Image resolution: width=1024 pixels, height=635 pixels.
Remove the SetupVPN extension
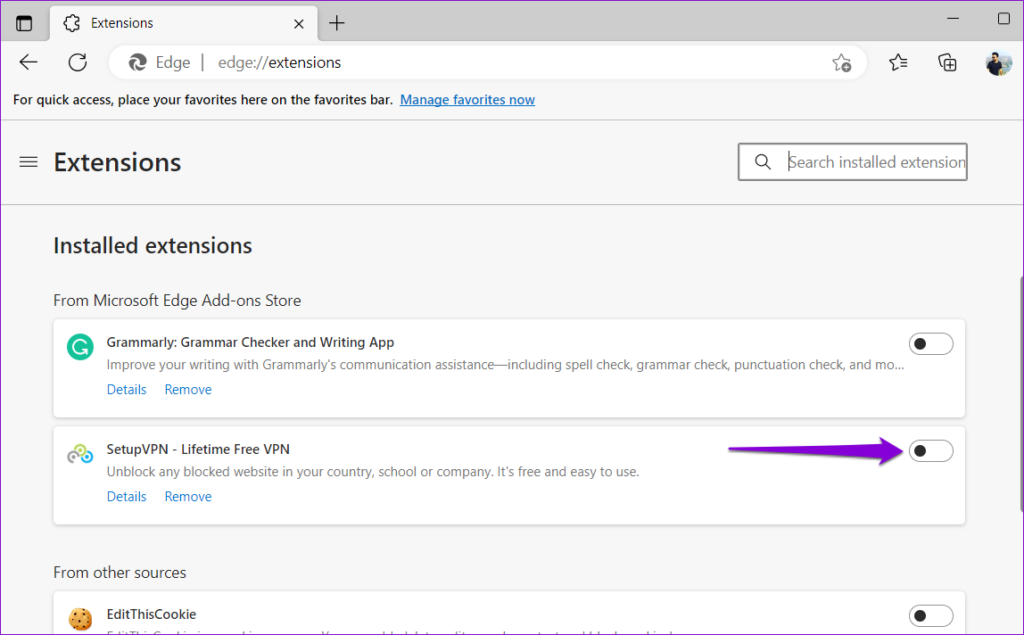click(188, 497)
